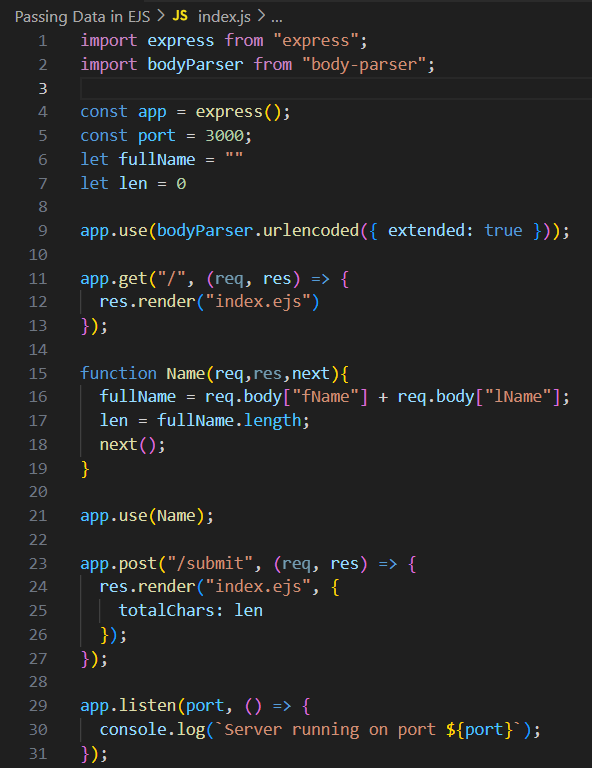Viewport: 592px width, 768px height.
Task: Click bodyParser identifier in the line 2 import
Action: point(195,64)
